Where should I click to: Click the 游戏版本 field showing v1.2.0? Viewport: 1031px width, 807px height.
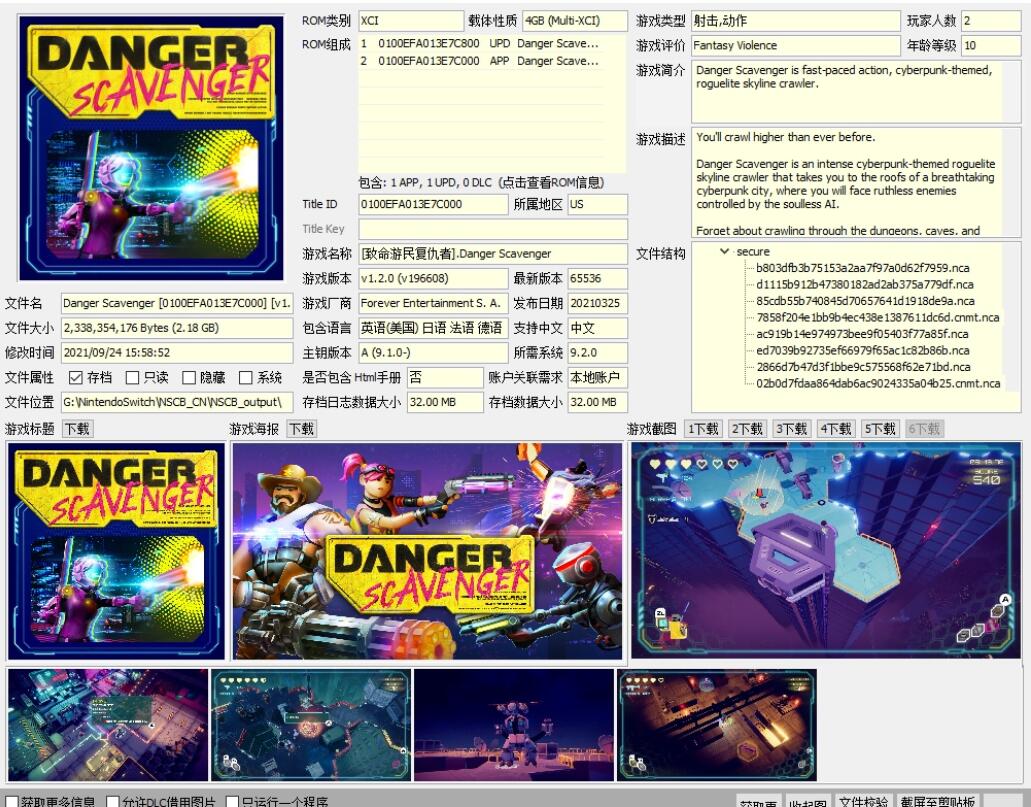pyautogui.click(x=433, y=278)
